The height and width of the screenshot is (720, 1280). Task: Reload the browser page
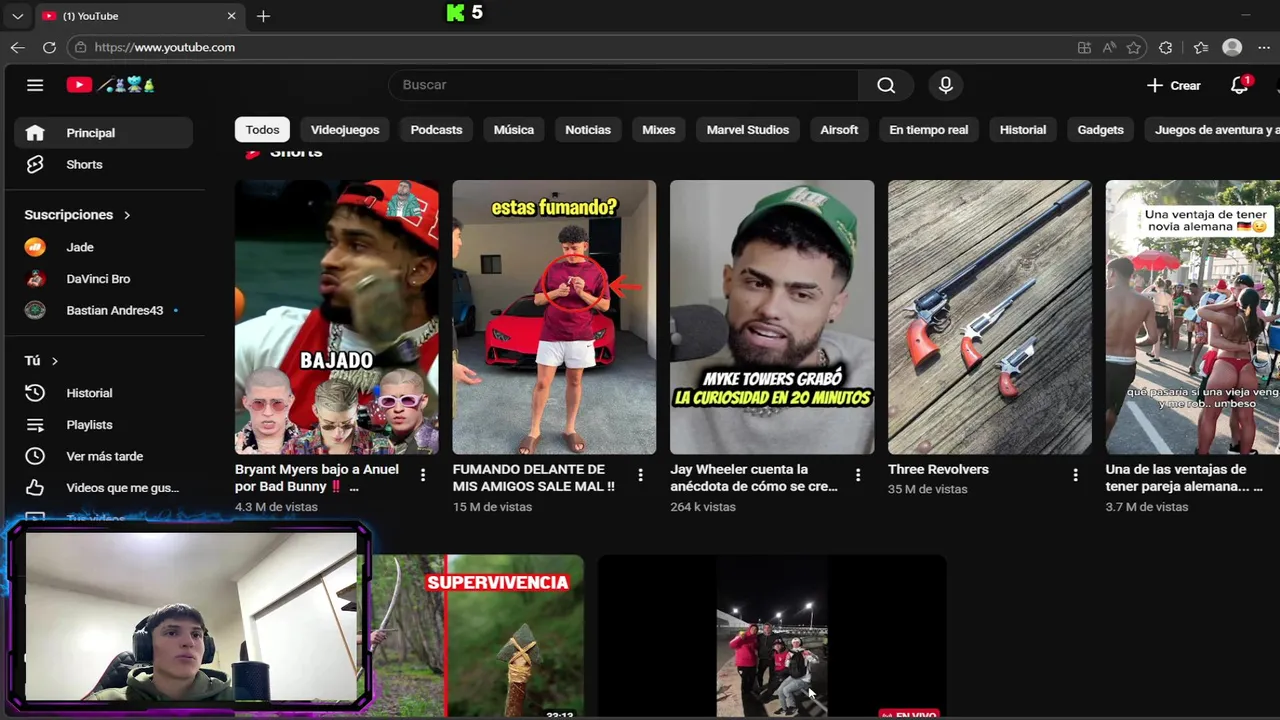(49, 47)
